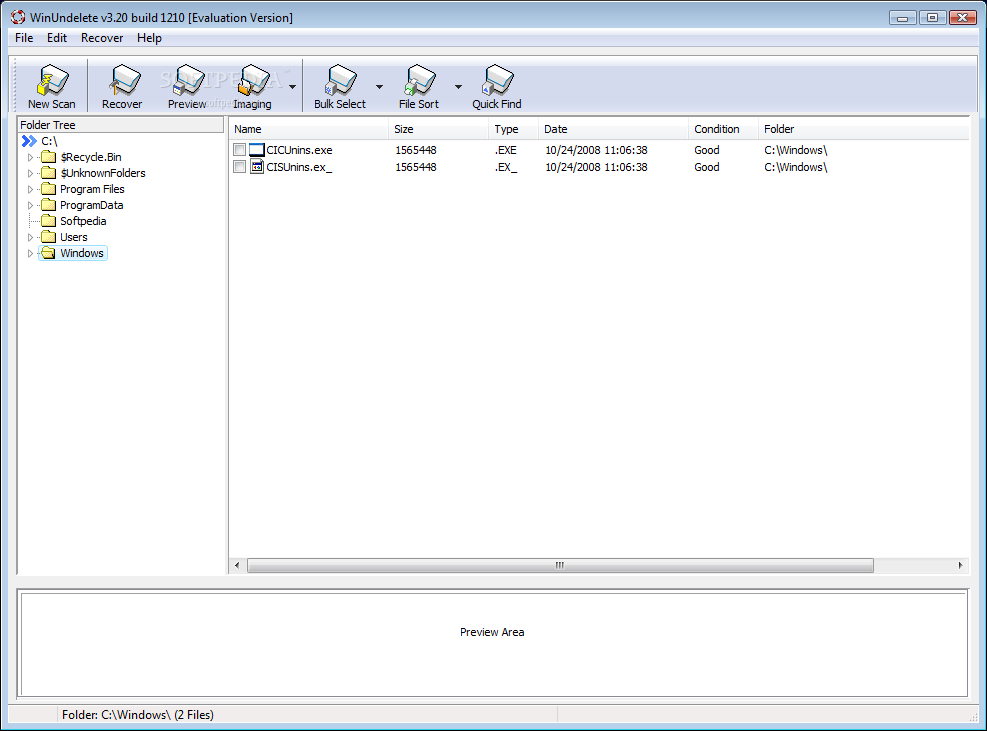
Task: Select the $Recycle.Bin folder icon
Action: (48, 157)
